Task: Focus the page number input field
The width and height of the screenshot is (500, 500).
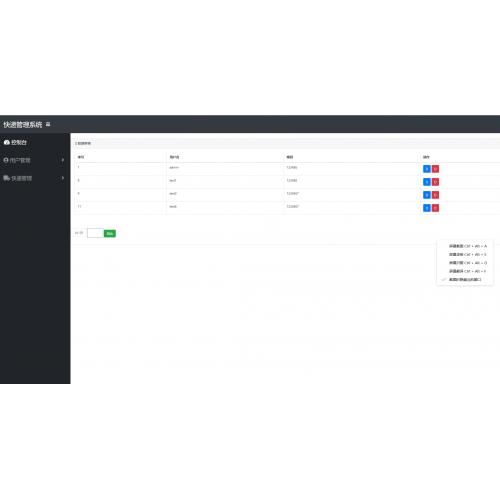Action: click(95, 233)
